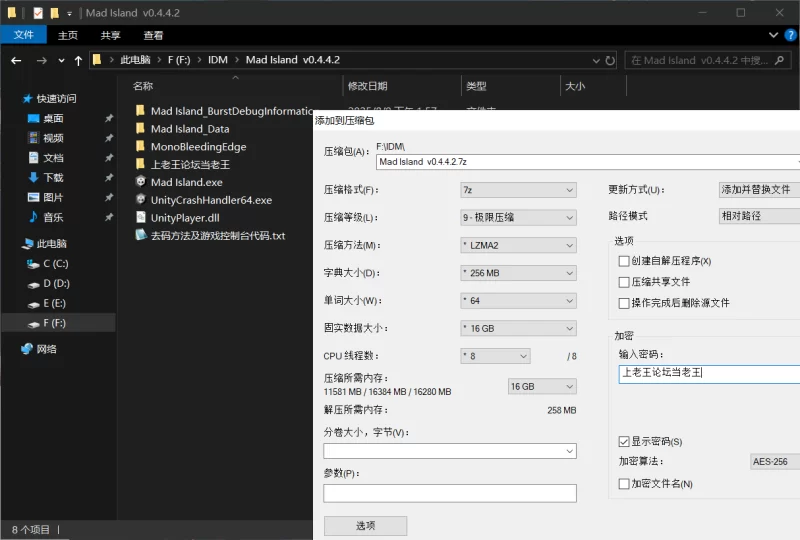This screenshot has height=540, width=800.
Task: Select the 快速访问 star icon
Action: tap(27, 99)
